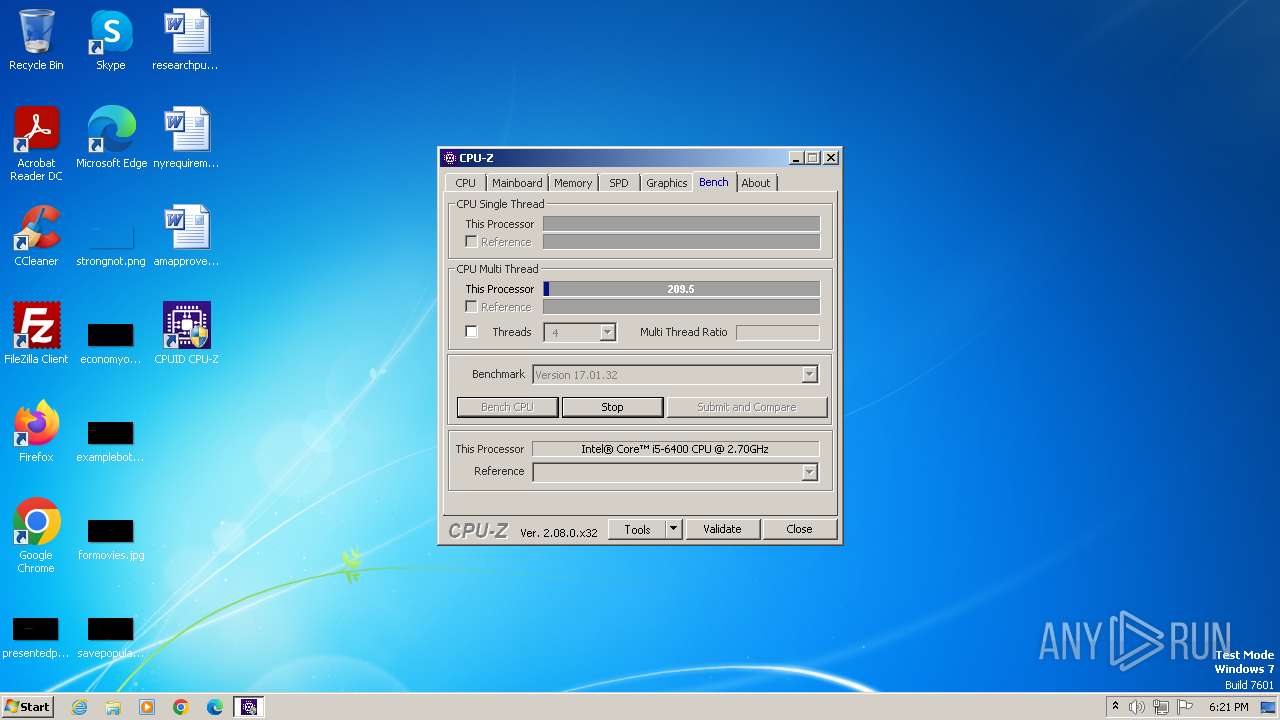1280x720 pixels.
Task: Open the SPD tab
Action: coord(619,183)
